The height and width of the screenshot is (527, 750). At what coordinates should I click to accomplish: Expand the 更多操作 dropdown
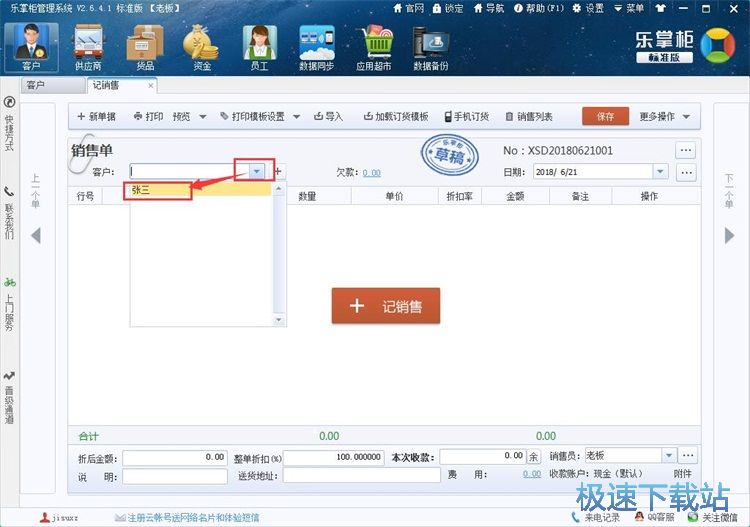[665, 116]
